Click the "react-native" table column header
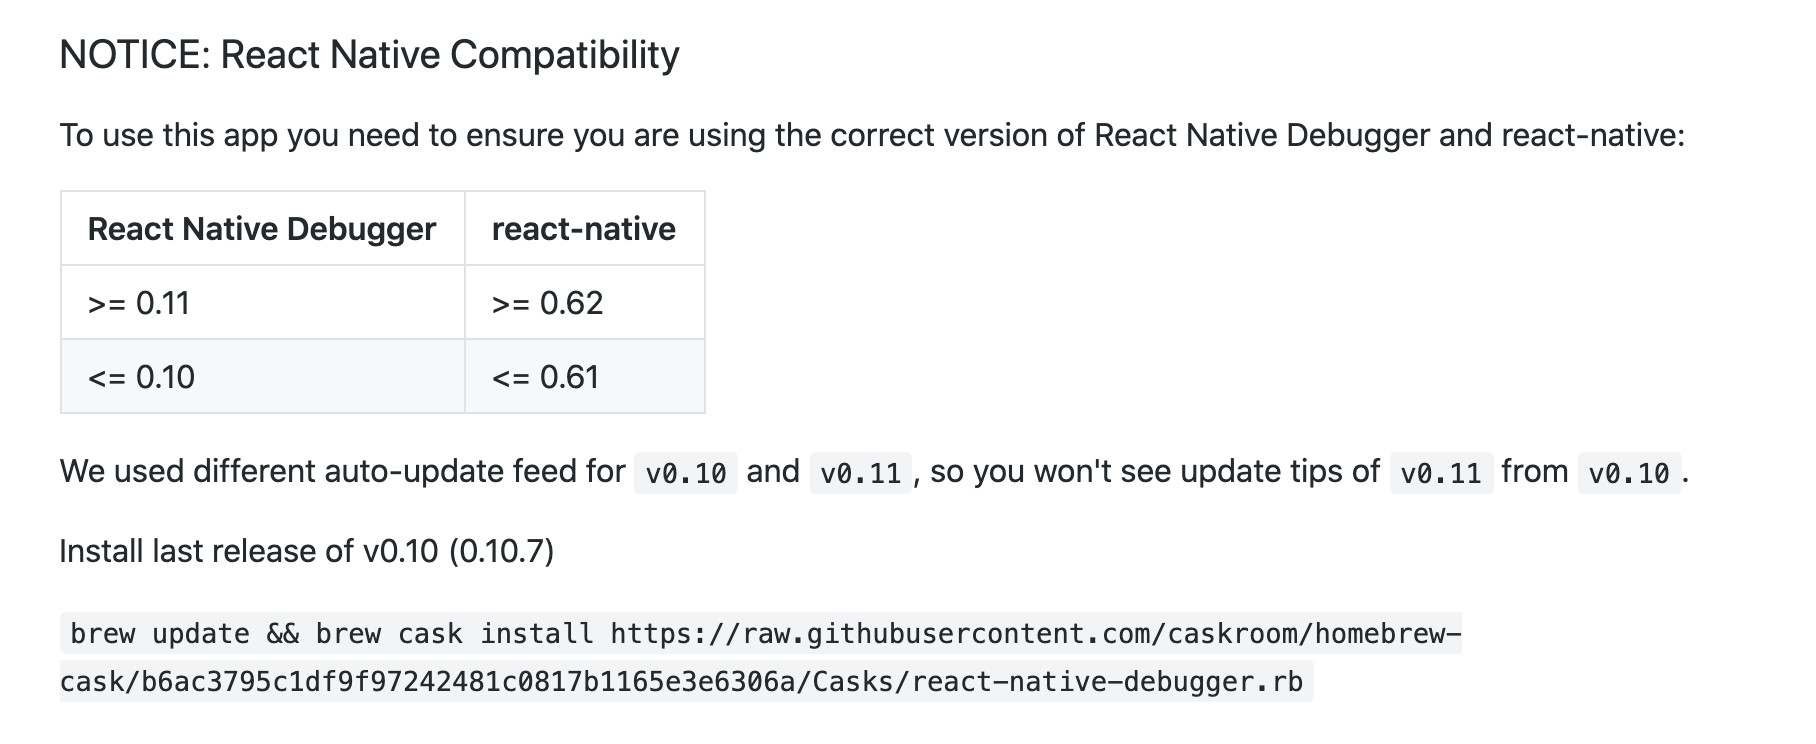The image size is (1816, 744). [583, 229]
